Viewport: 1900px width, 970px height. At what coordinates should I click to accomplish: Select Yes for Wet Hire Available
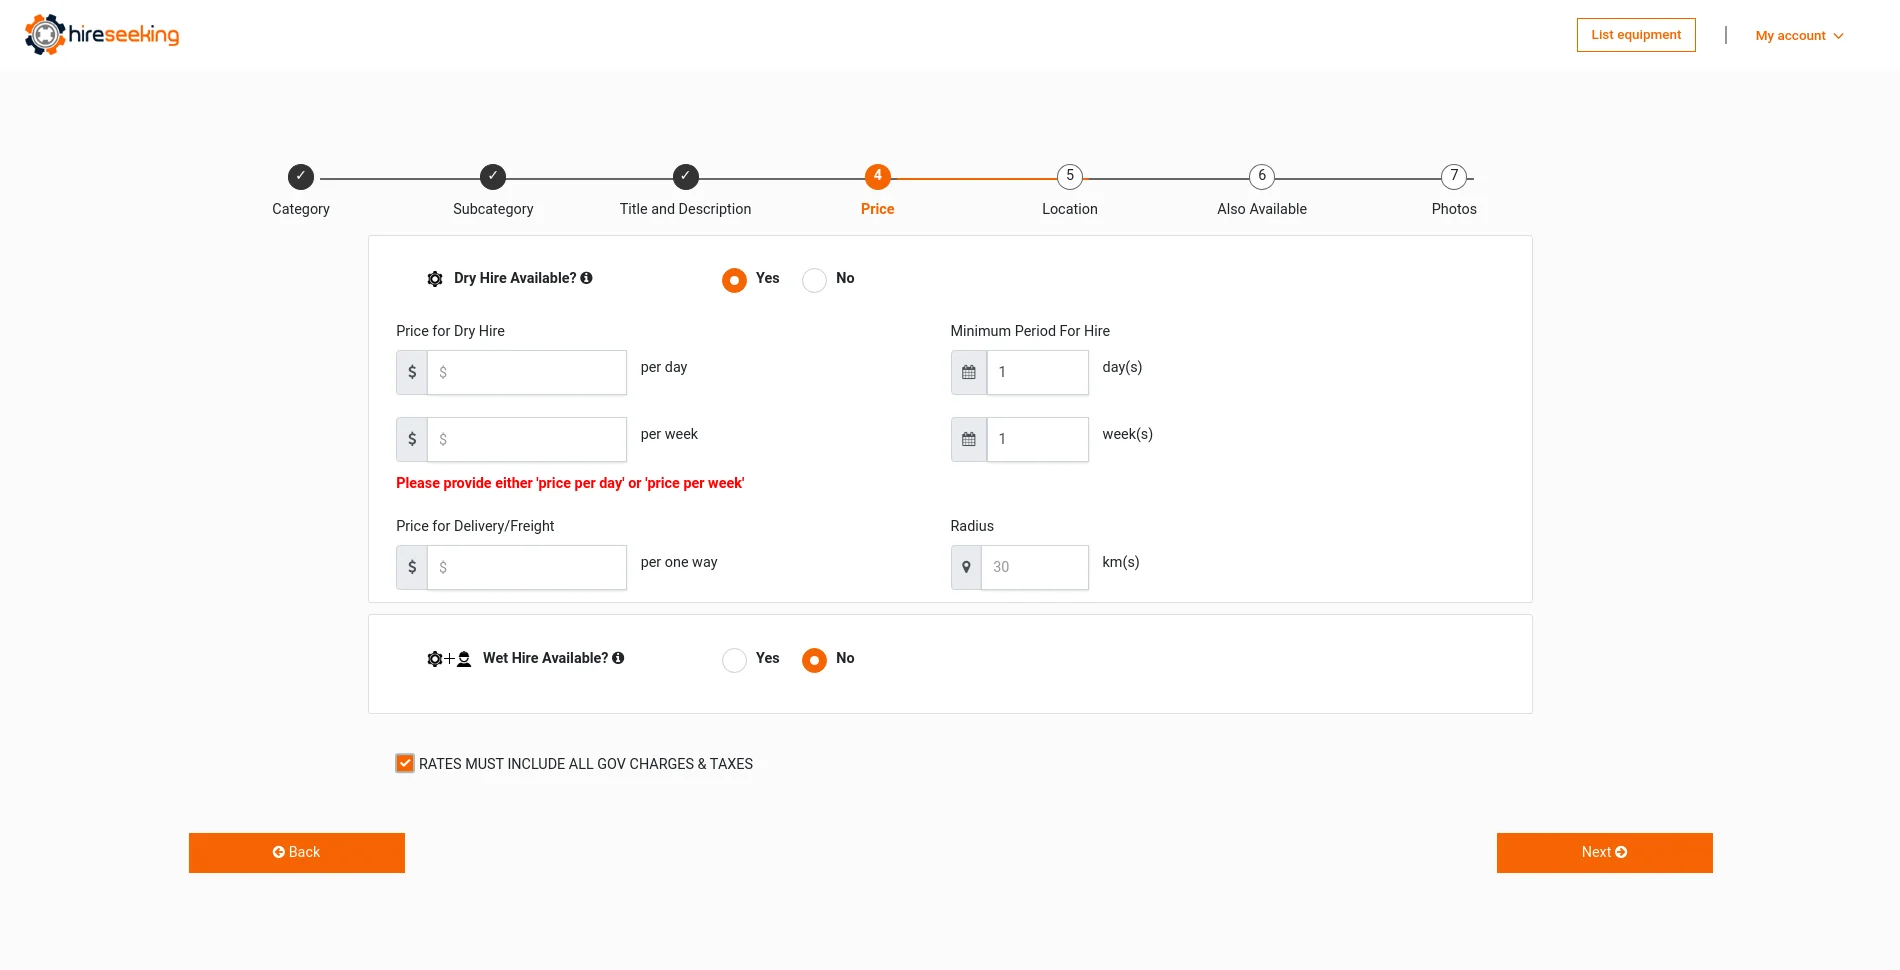pyautogui.click(x=735, y=660)
